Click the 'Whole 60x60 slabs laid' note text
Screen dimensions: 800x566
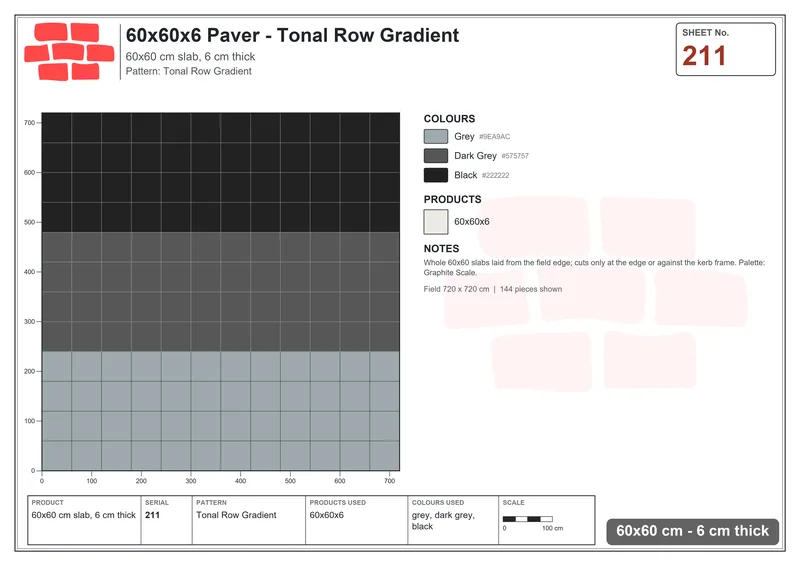594,267
